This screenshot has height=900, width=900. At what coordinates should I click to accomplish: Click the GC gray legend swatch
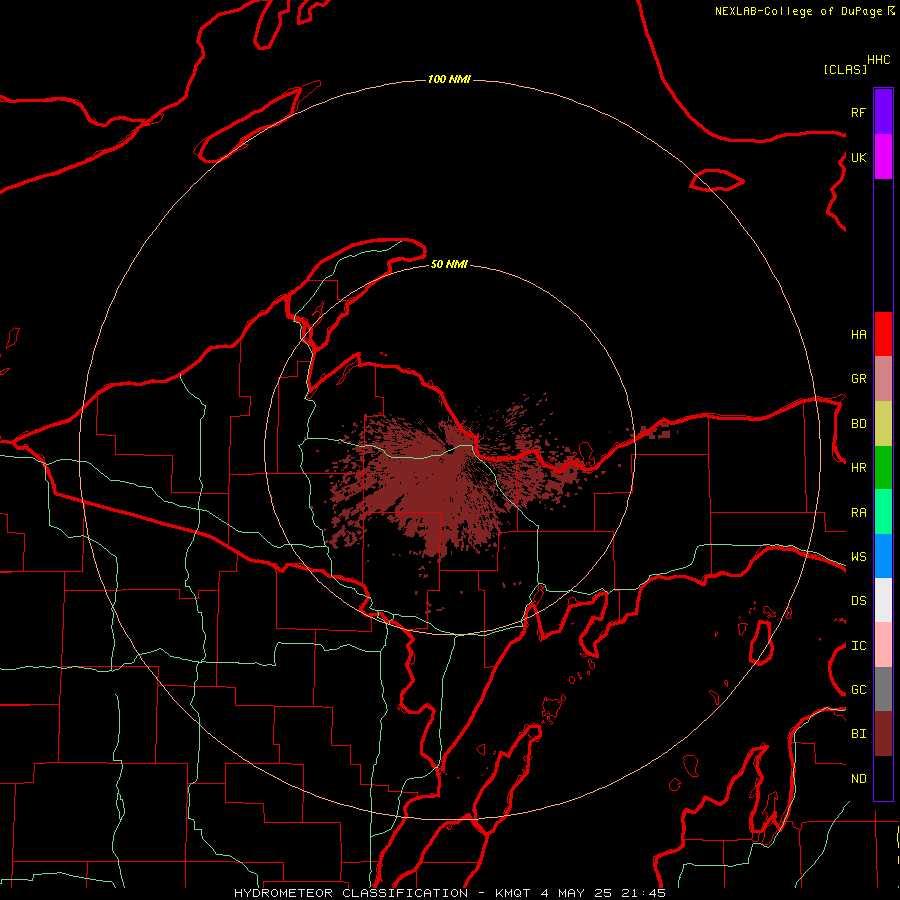point(883,689)
